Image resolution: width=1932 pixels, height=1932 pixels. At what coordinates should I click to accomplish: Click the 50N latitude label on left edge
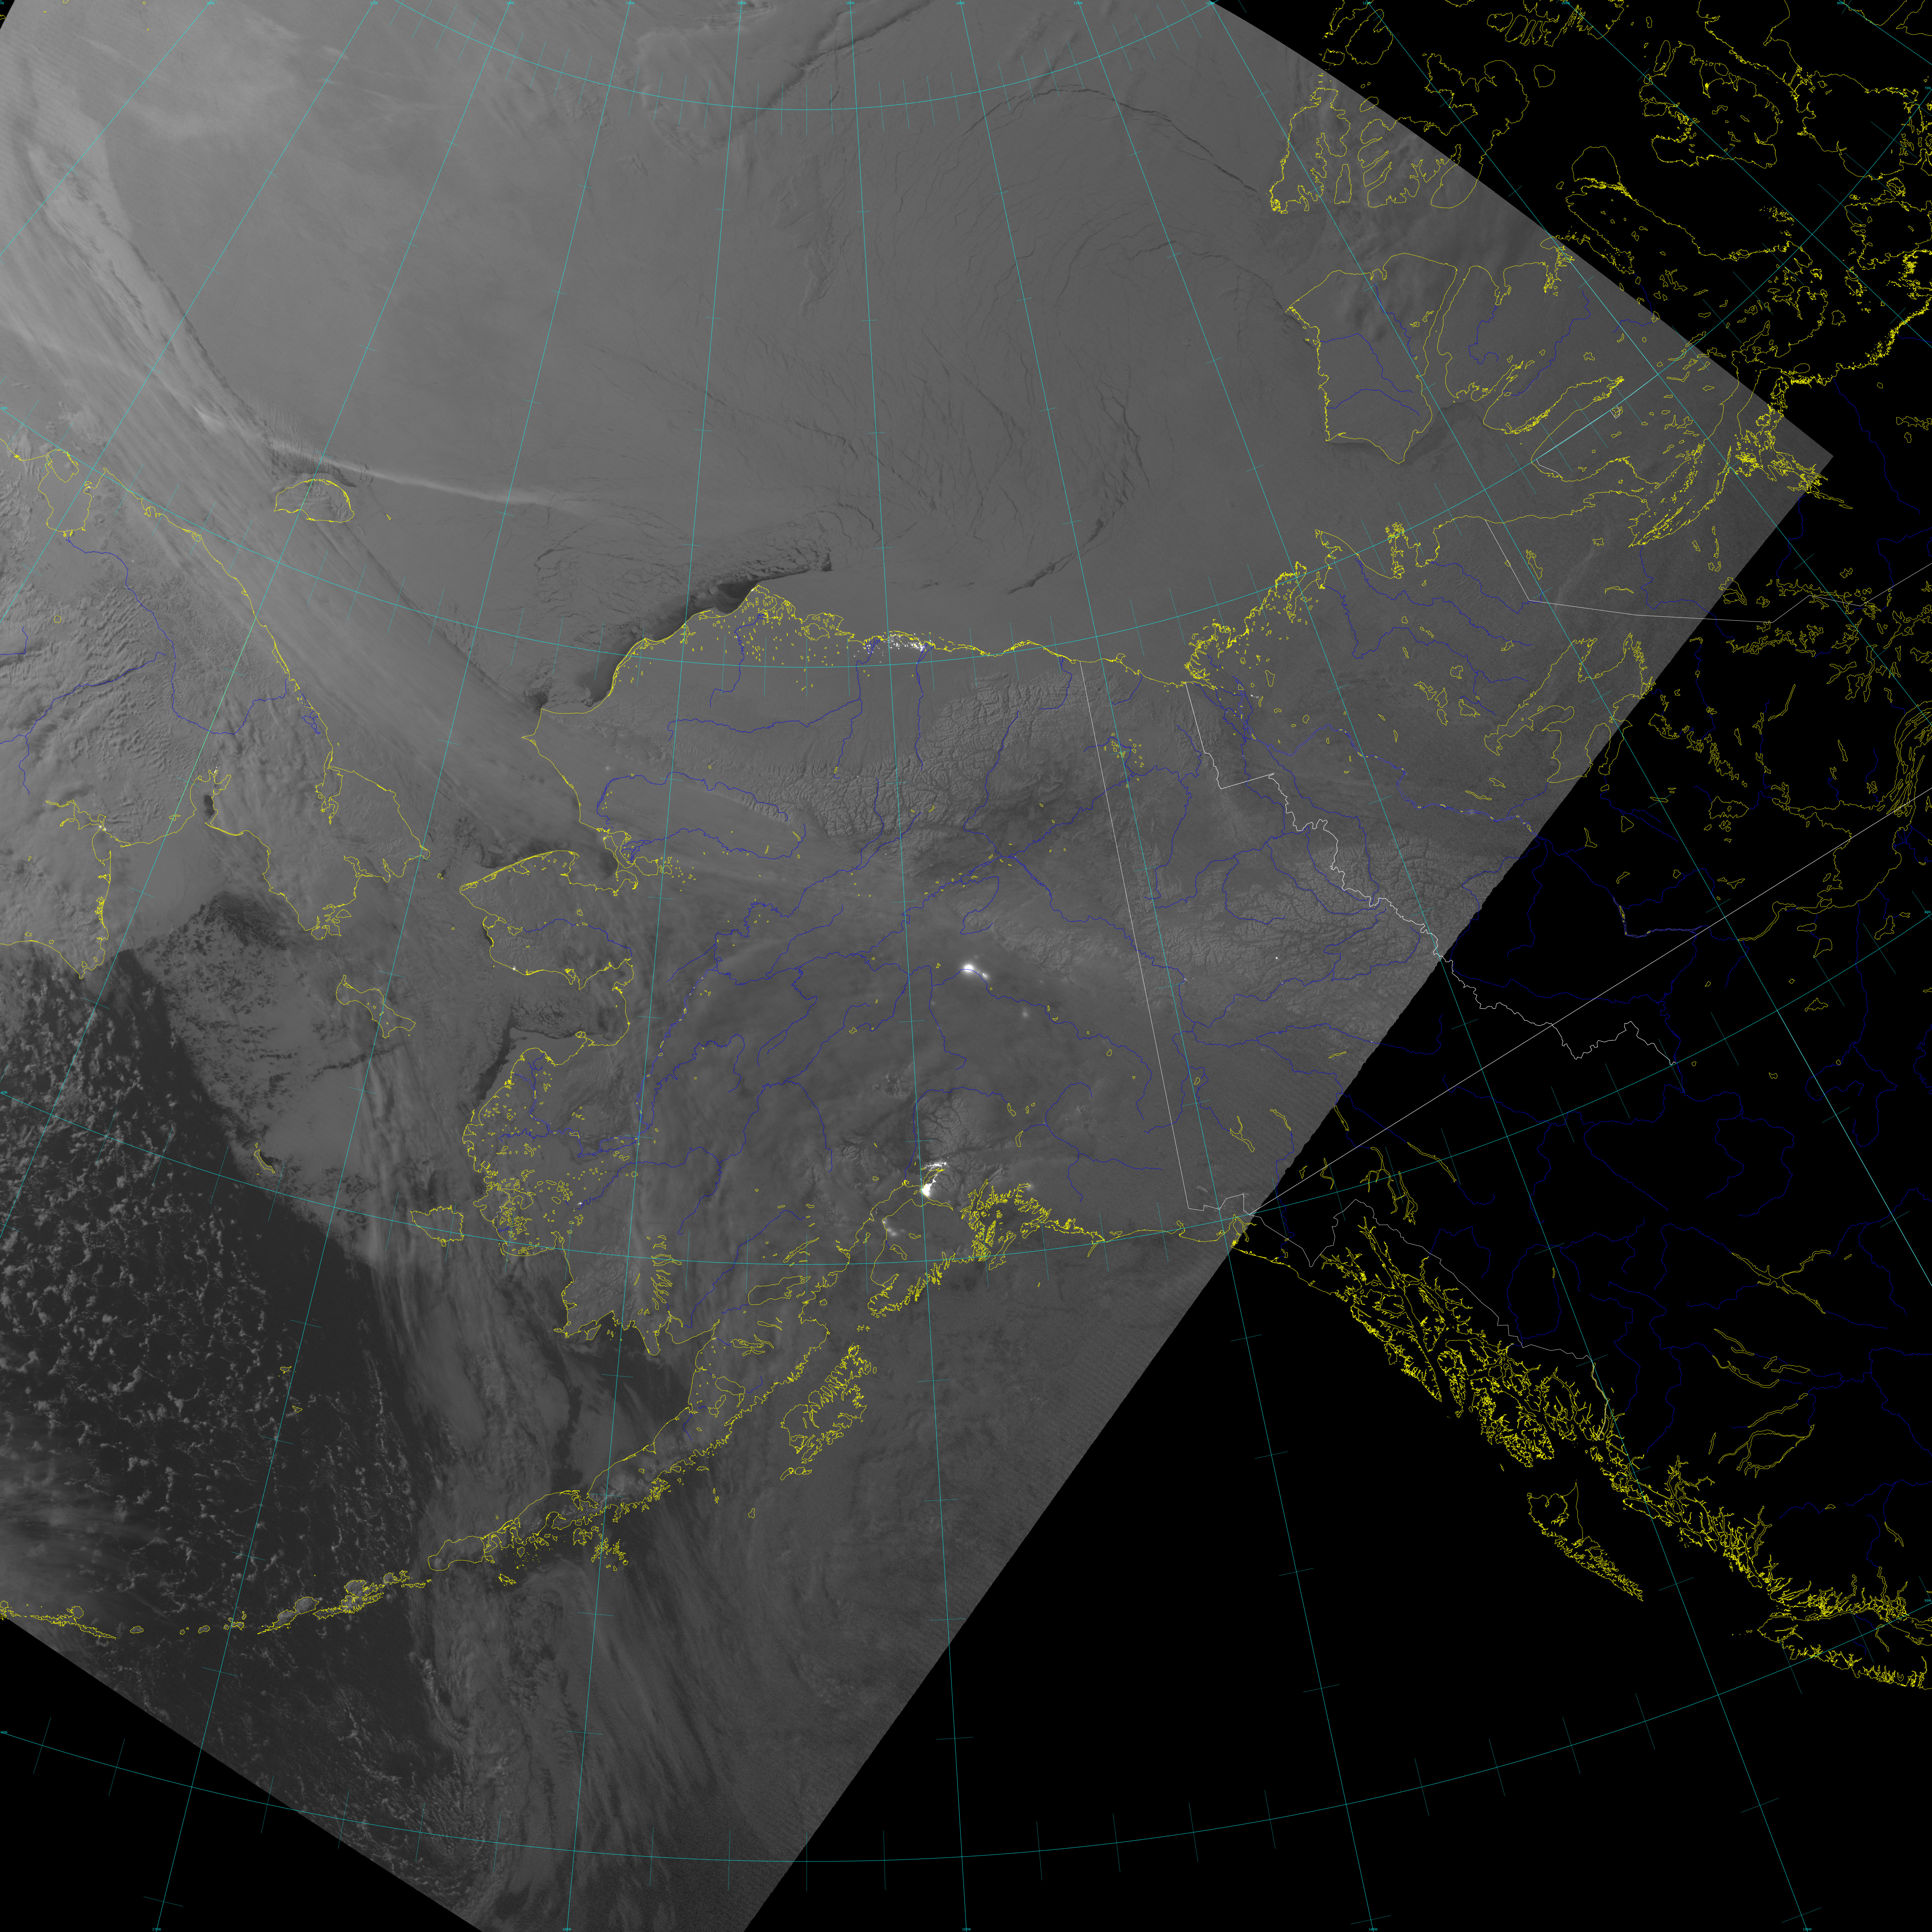pyautogui.click(x=4, y=1732)
